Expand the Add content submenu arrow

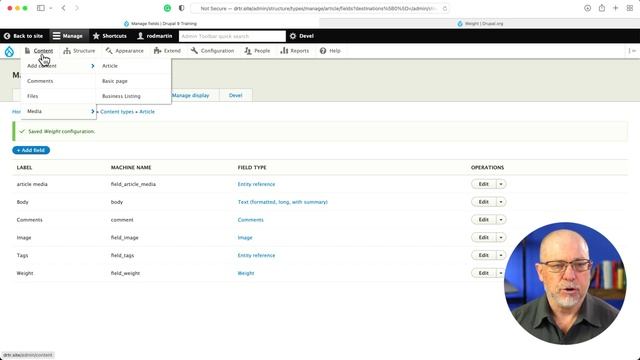pos(93,66)
